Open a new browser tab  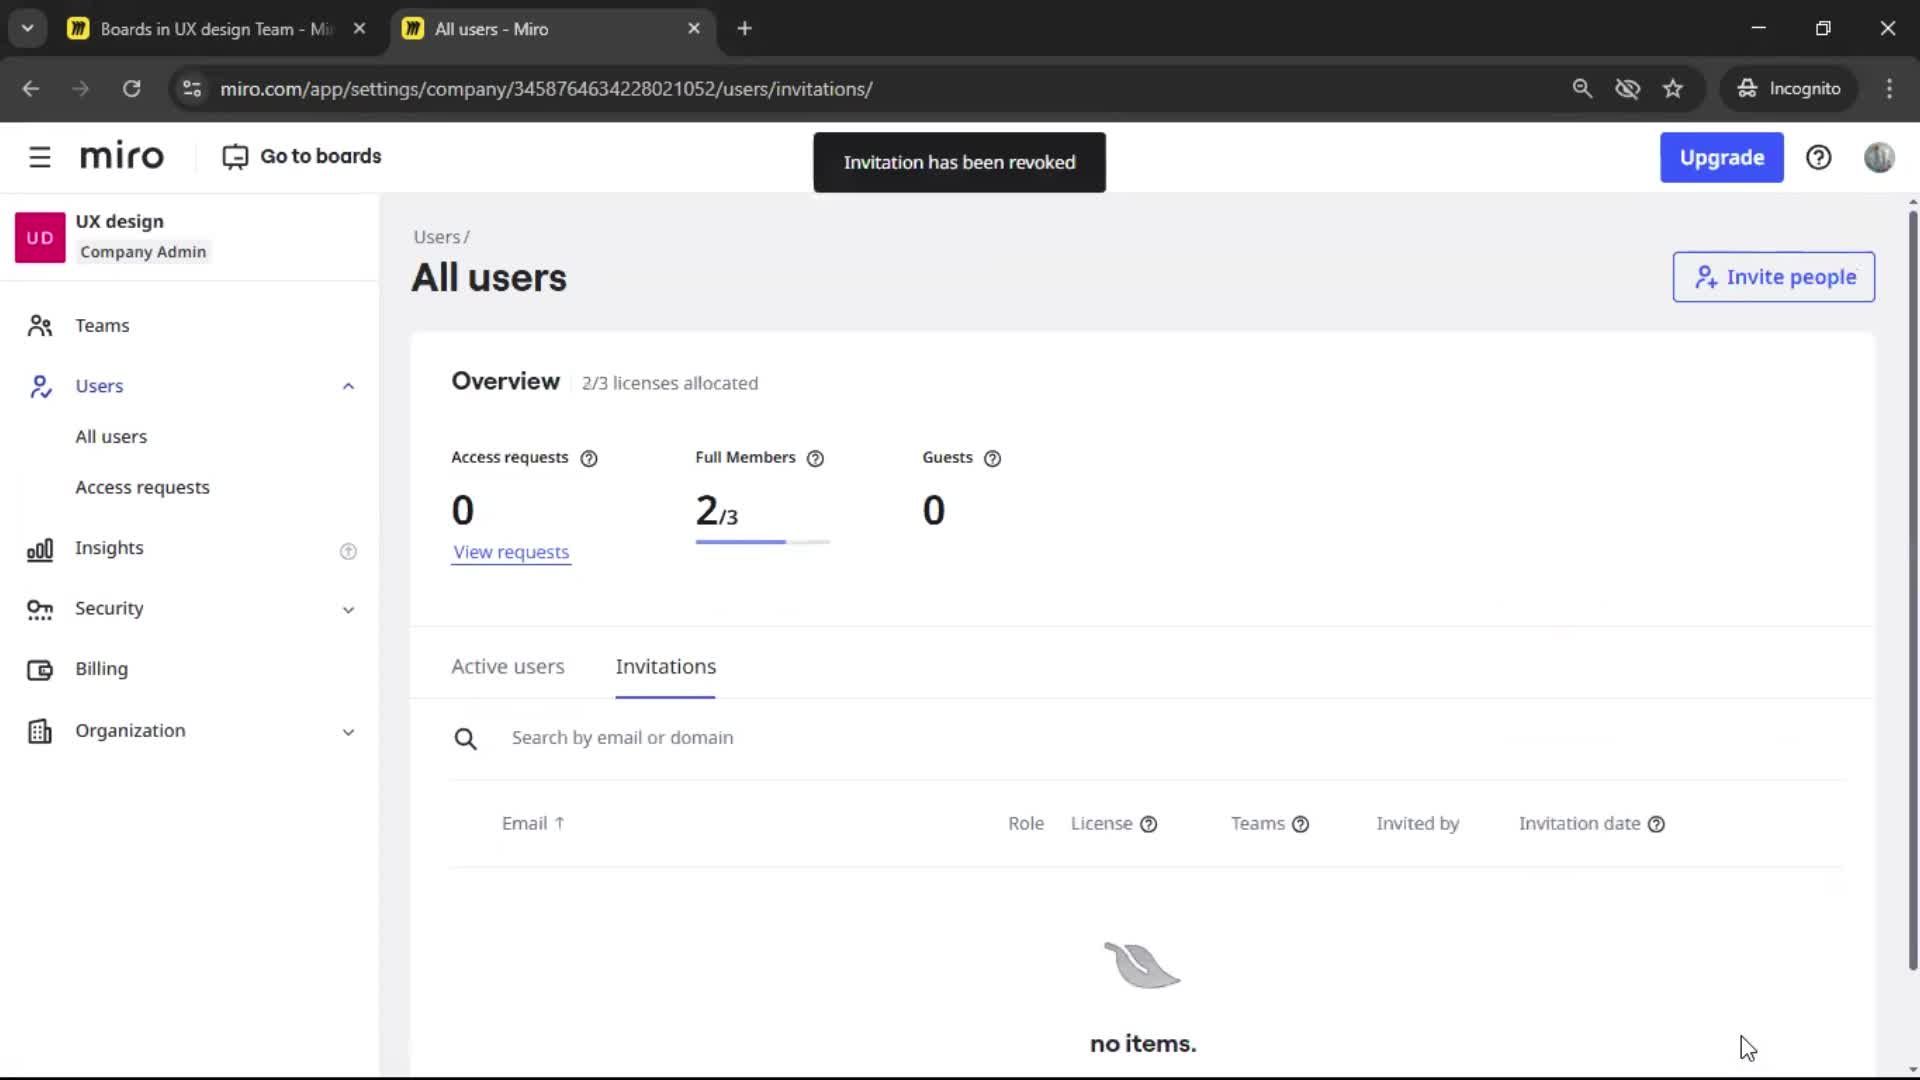(x=744, y=28)
